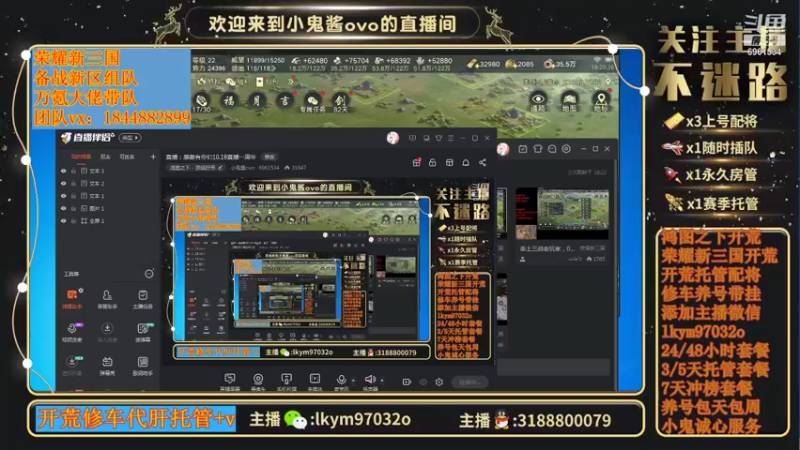Image resolution: width=800 pixels, height=450 pixels.
Task: Toggle visibility of 文本 2 layer
Action: click(x=63, y=184)
